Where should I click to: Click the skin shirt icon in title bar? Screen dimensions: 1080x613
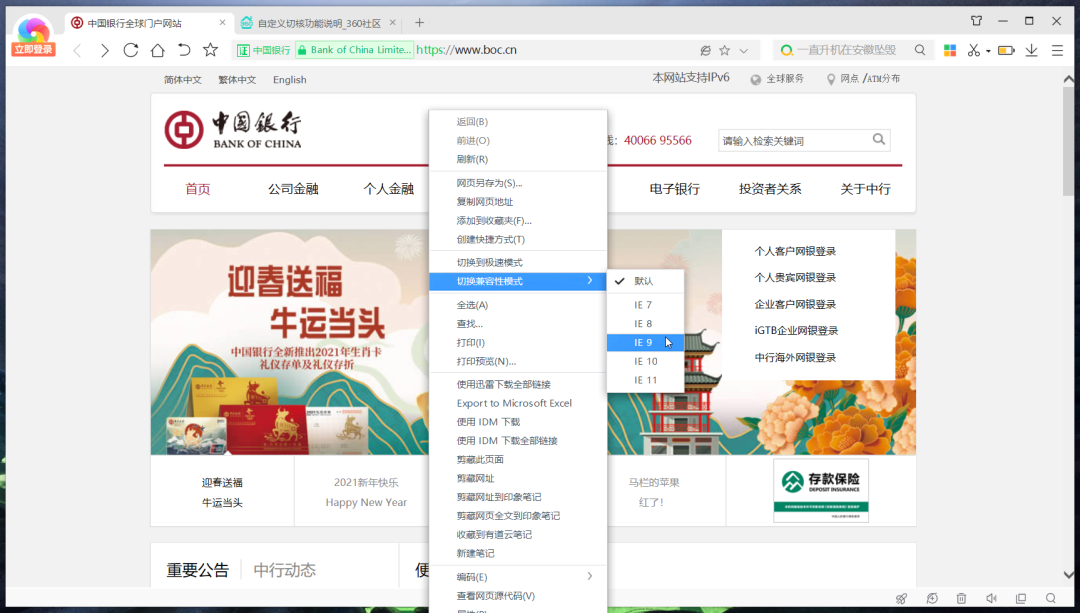tap(977, 21)
